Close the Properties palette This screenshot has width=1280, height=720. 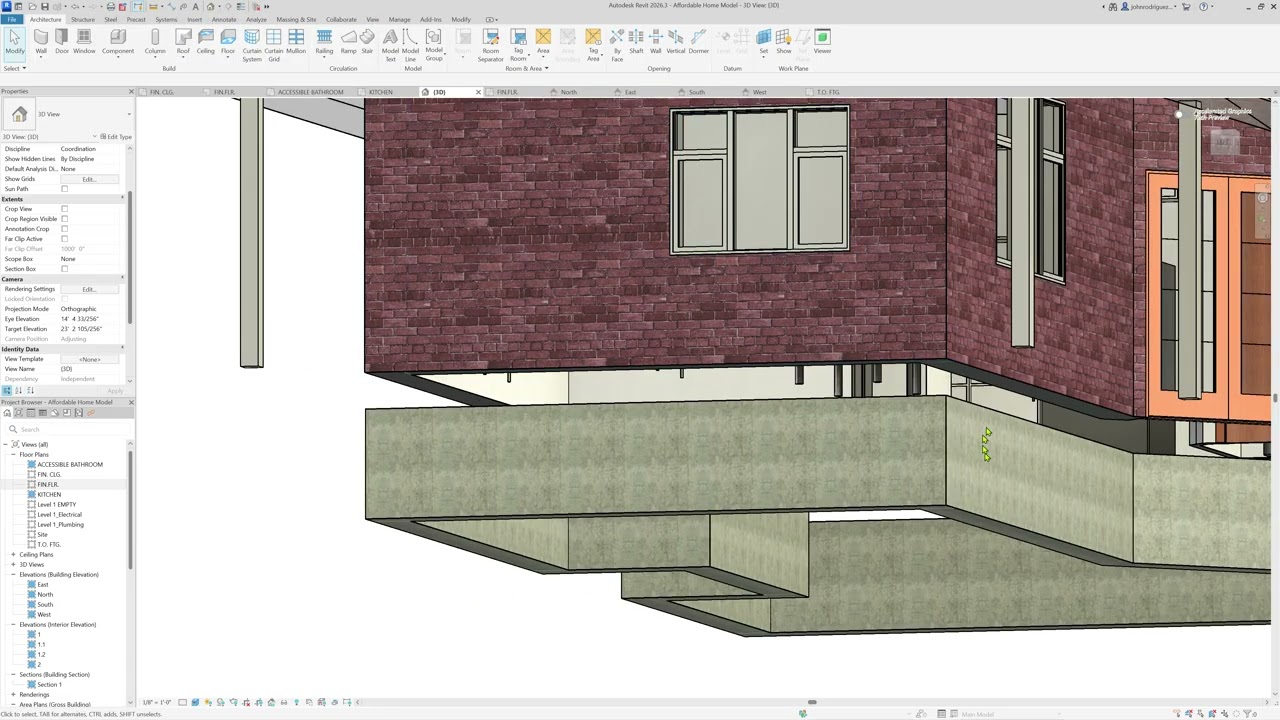[131, 92]
